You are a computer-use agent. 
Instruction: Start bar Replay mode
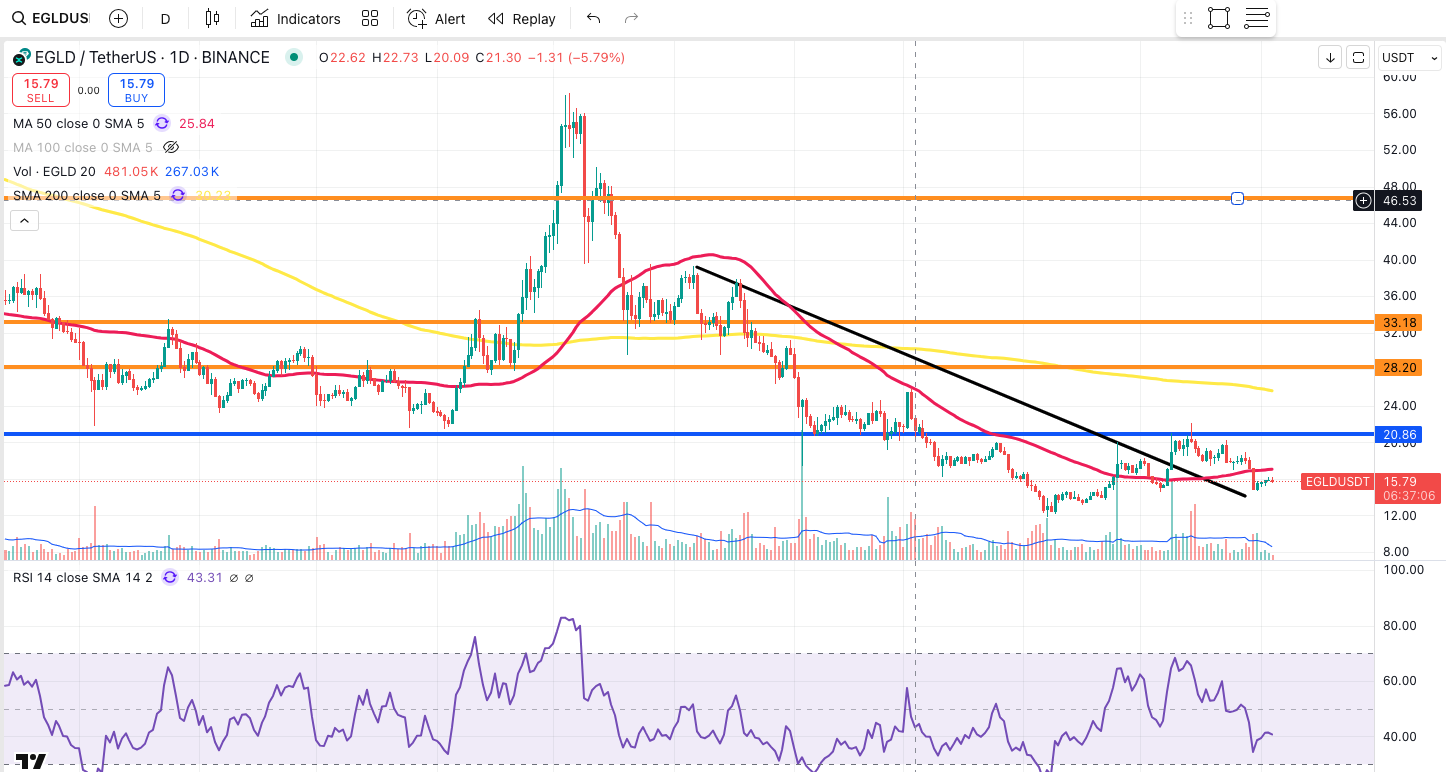[521, 18]
